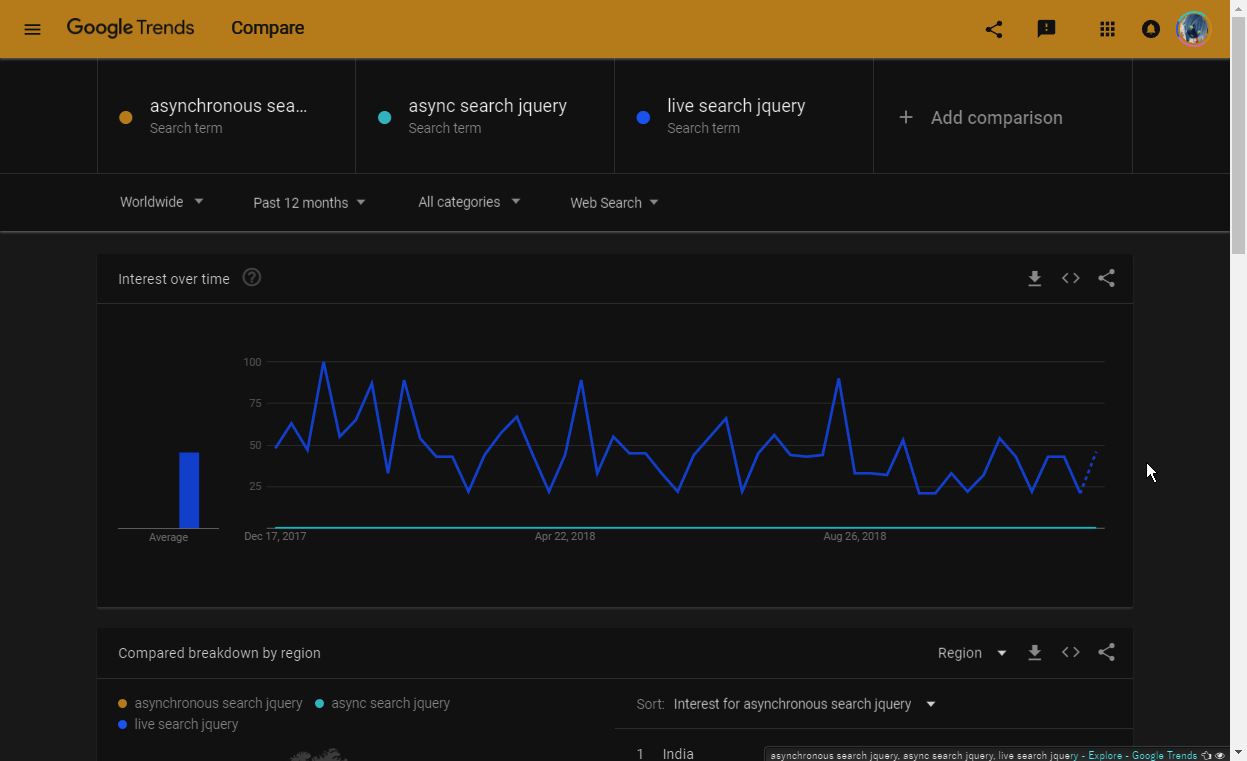
Task: Open the notifications bell
Action: point(1150,29)
